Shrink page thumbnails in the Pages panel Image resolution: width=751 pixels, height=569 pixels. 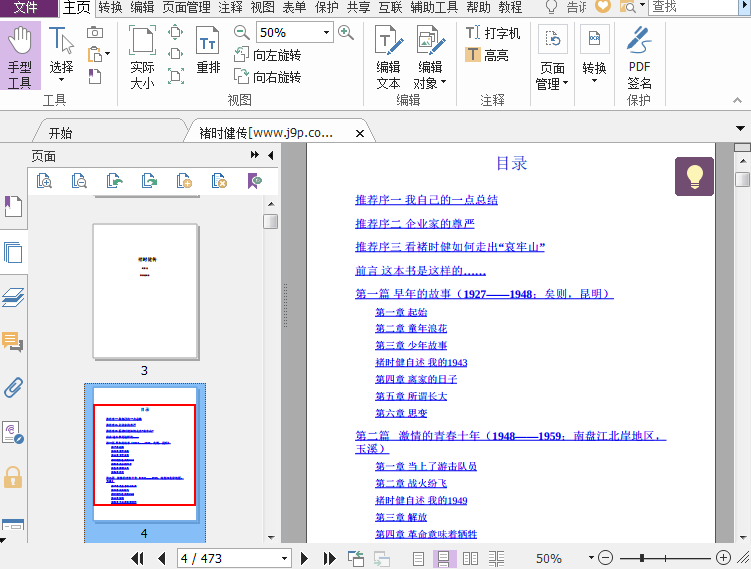point(79,181)
